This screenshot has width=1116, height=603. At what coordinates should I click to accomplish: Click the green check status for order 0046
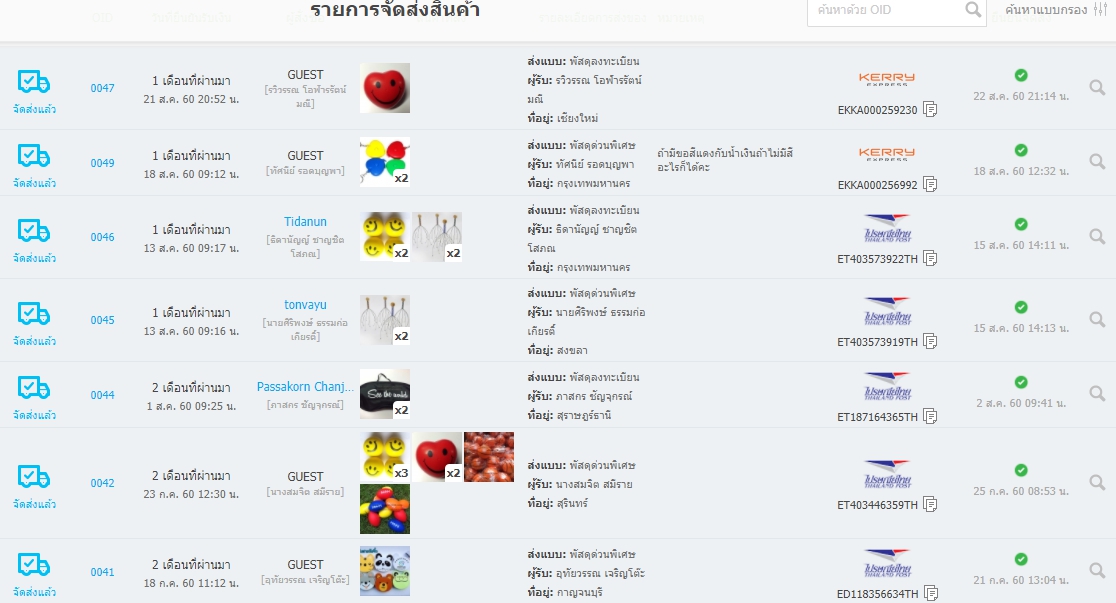coord(1021,224)
